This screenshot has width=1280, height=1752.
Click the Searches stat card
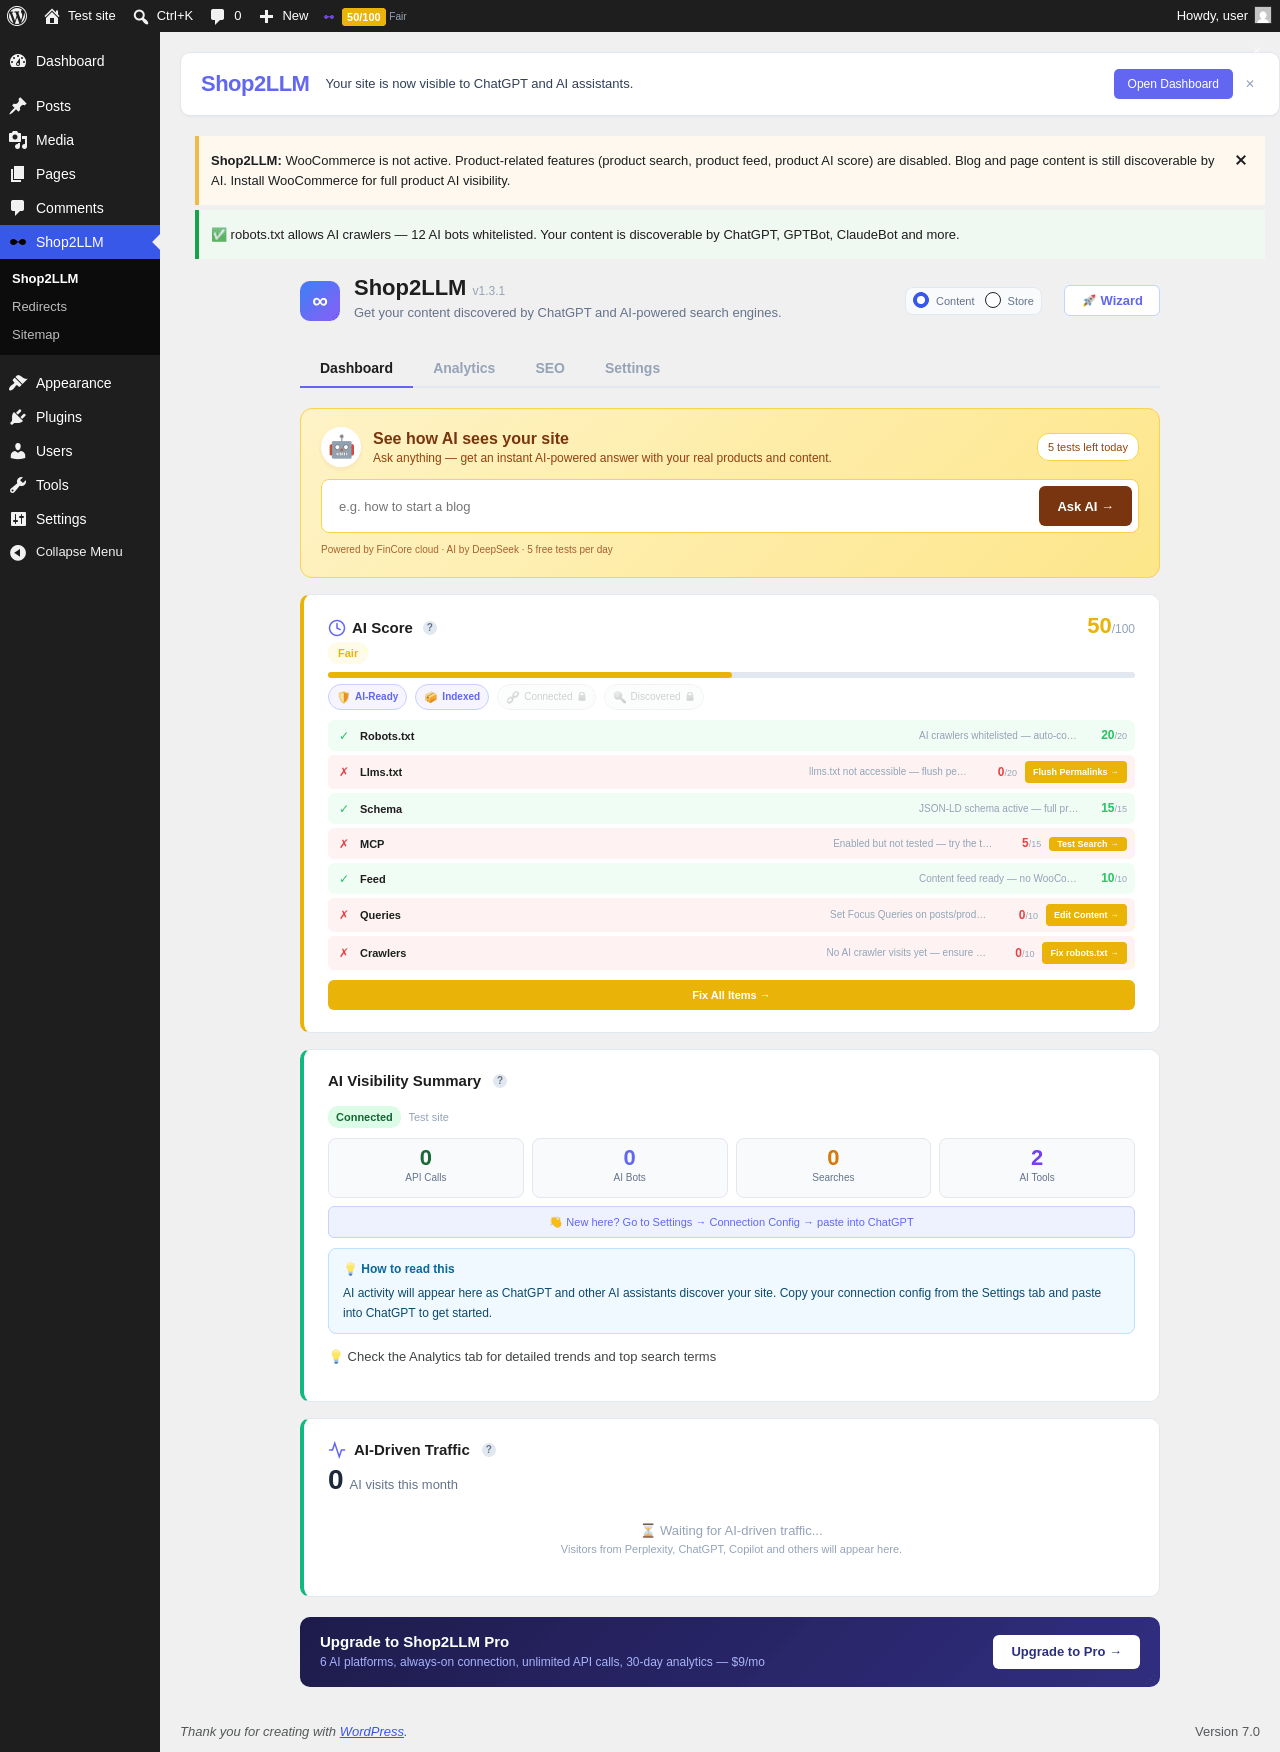click(x=833, y=1168)
